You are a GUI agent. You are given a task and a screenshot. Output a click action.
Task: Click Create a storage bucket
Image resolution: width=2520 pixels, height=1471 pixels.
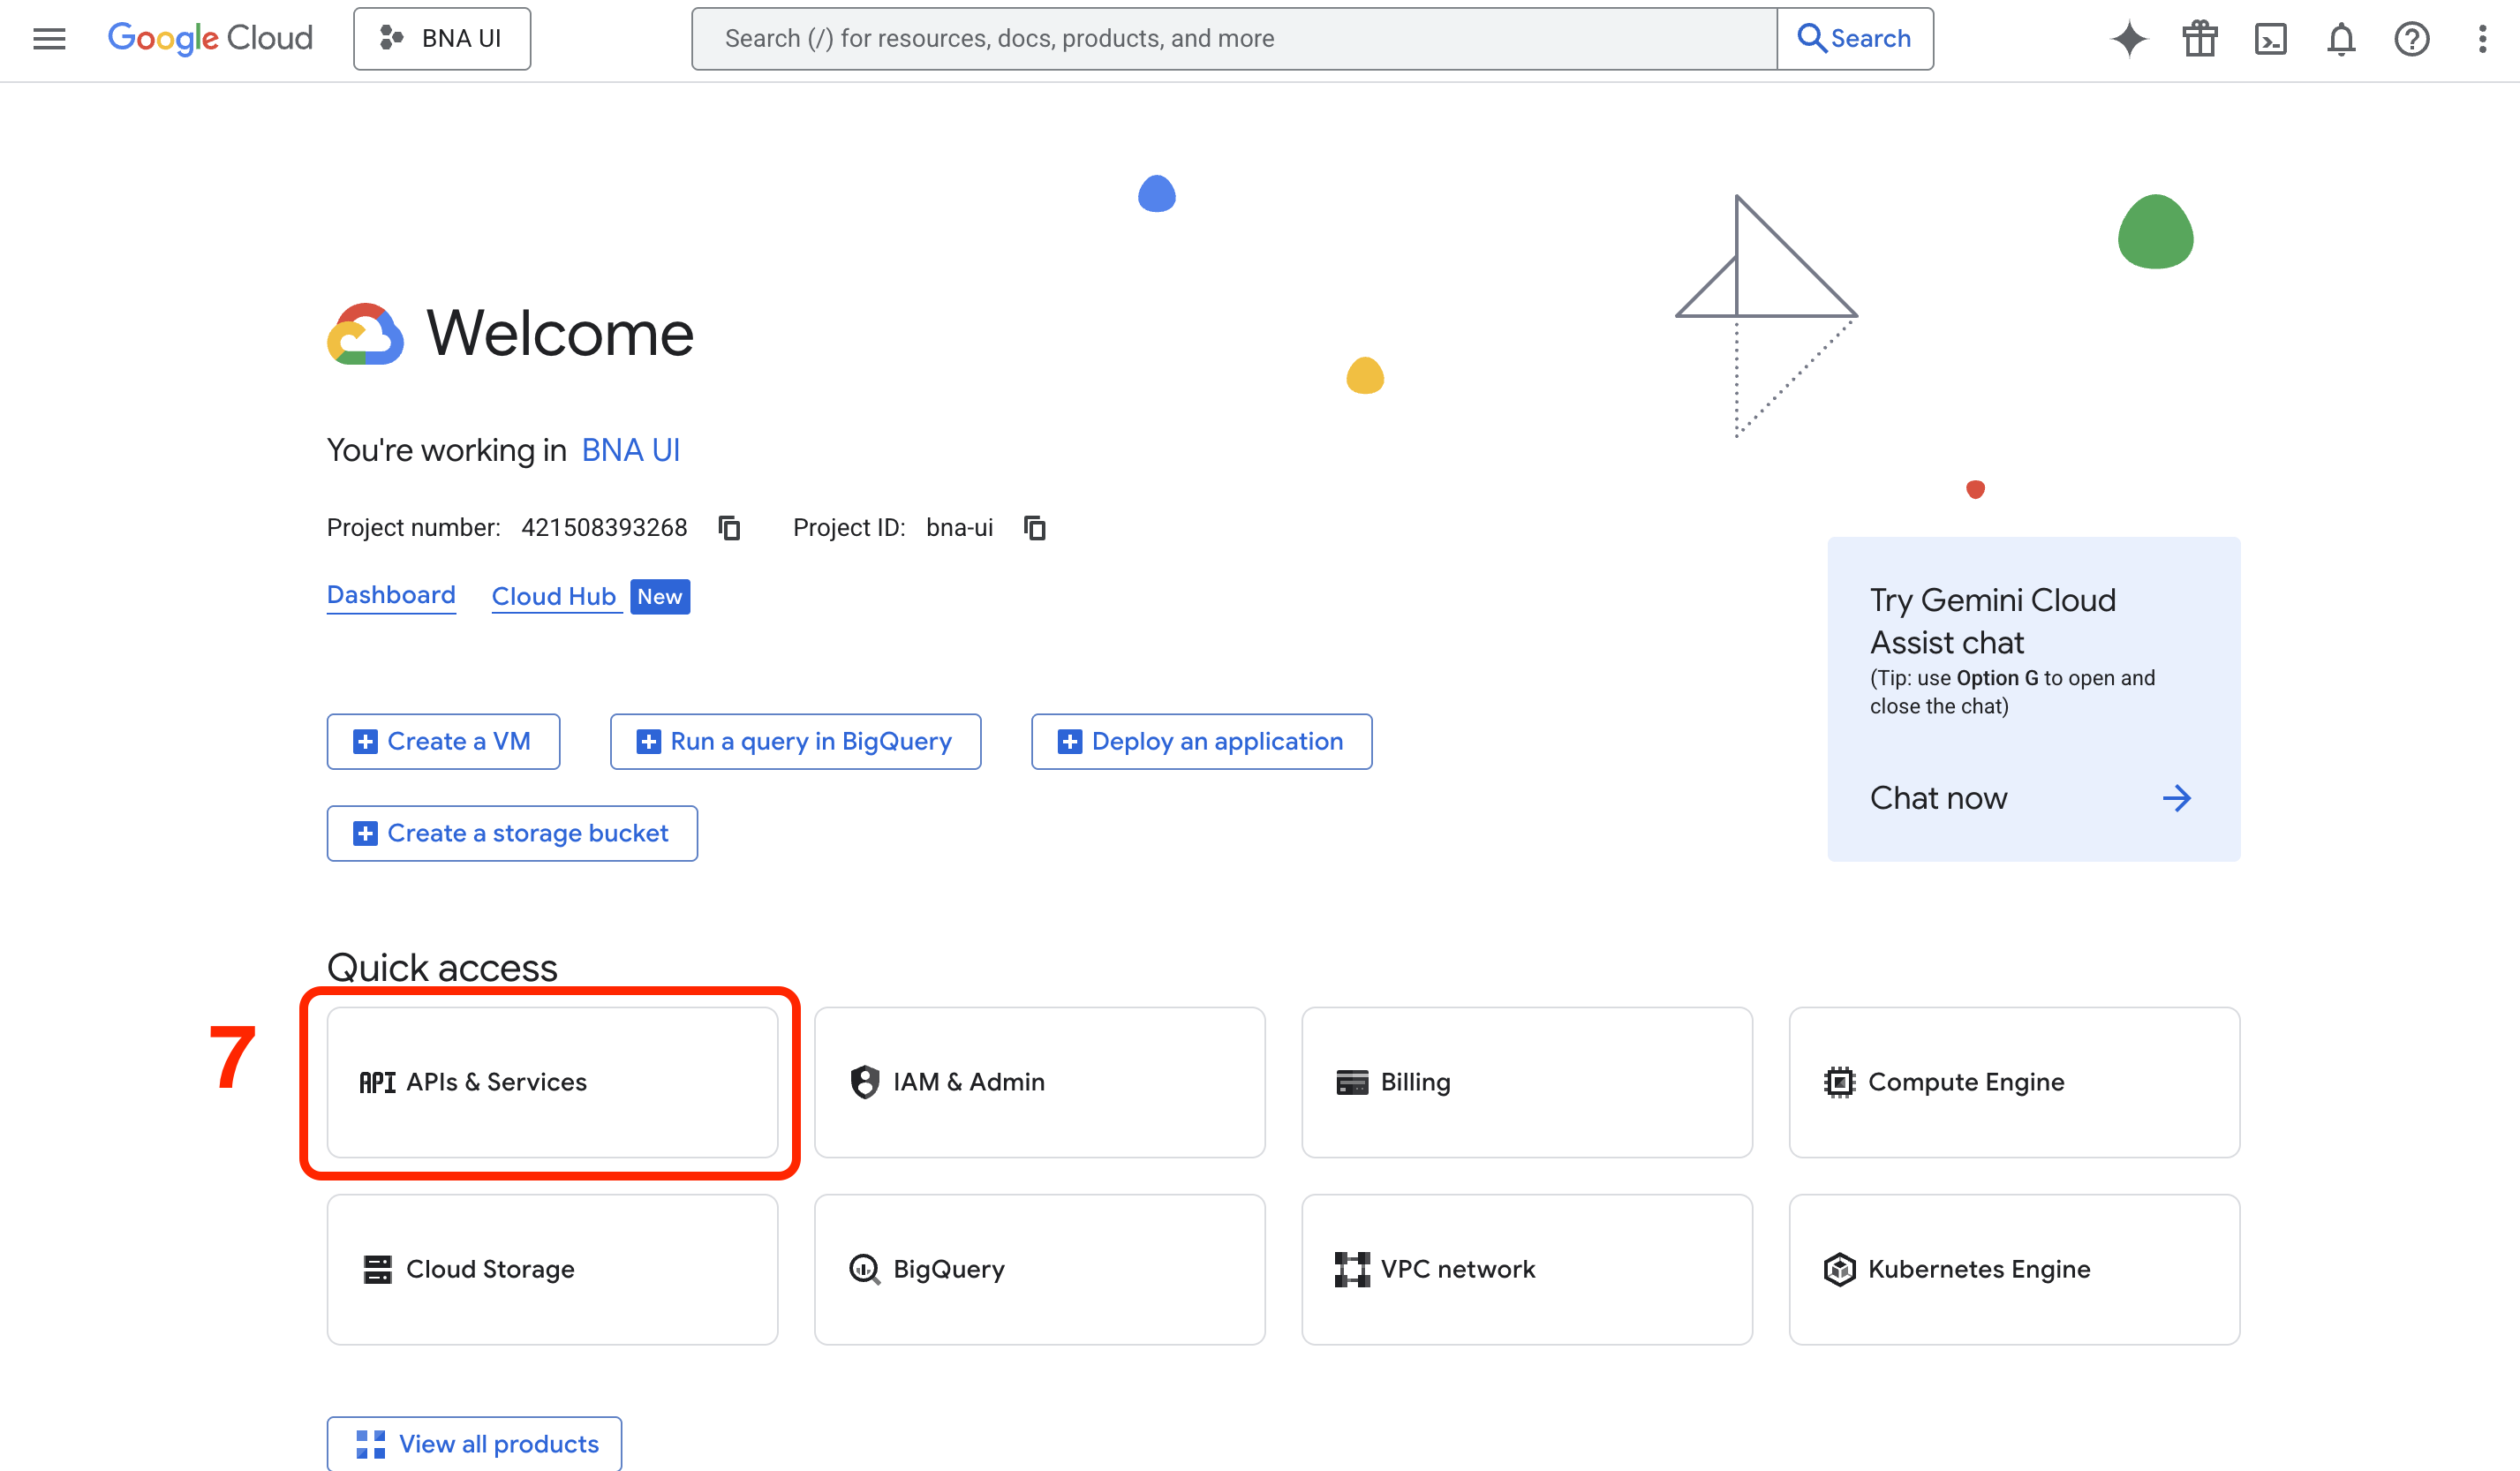[x=512, y=833]
